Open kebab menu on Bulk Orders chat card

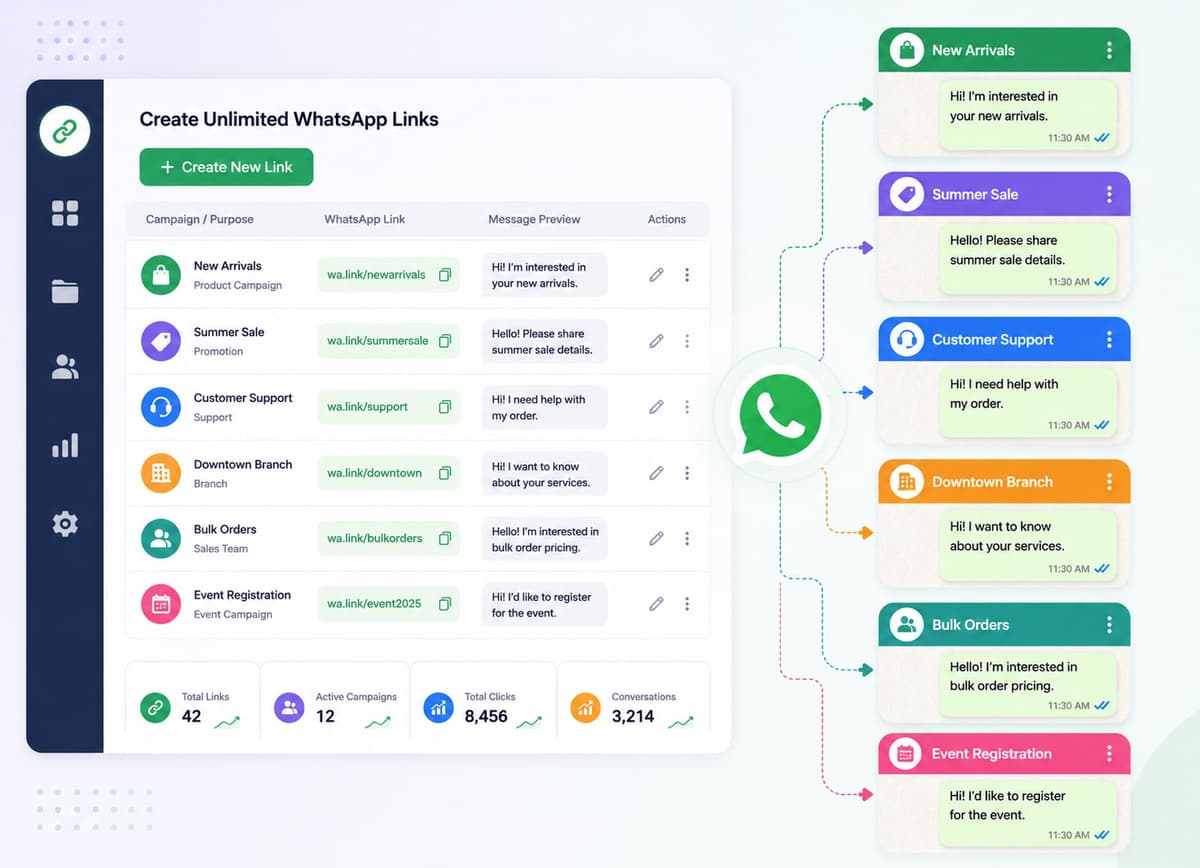[1109, 625]
